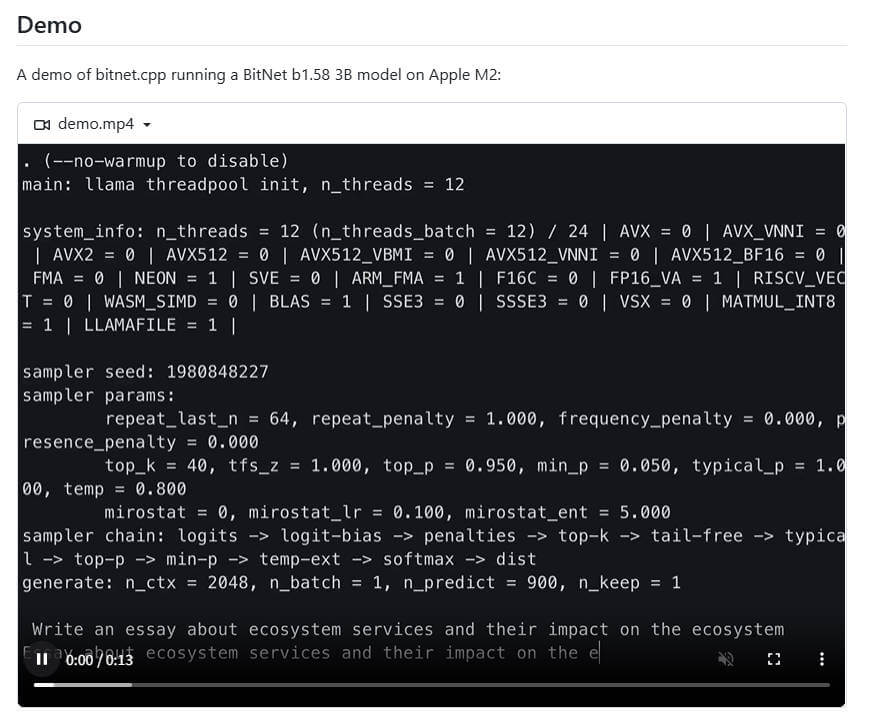Click the buffered end of the progress bar
873x719 pixels.
pos(131,685)
